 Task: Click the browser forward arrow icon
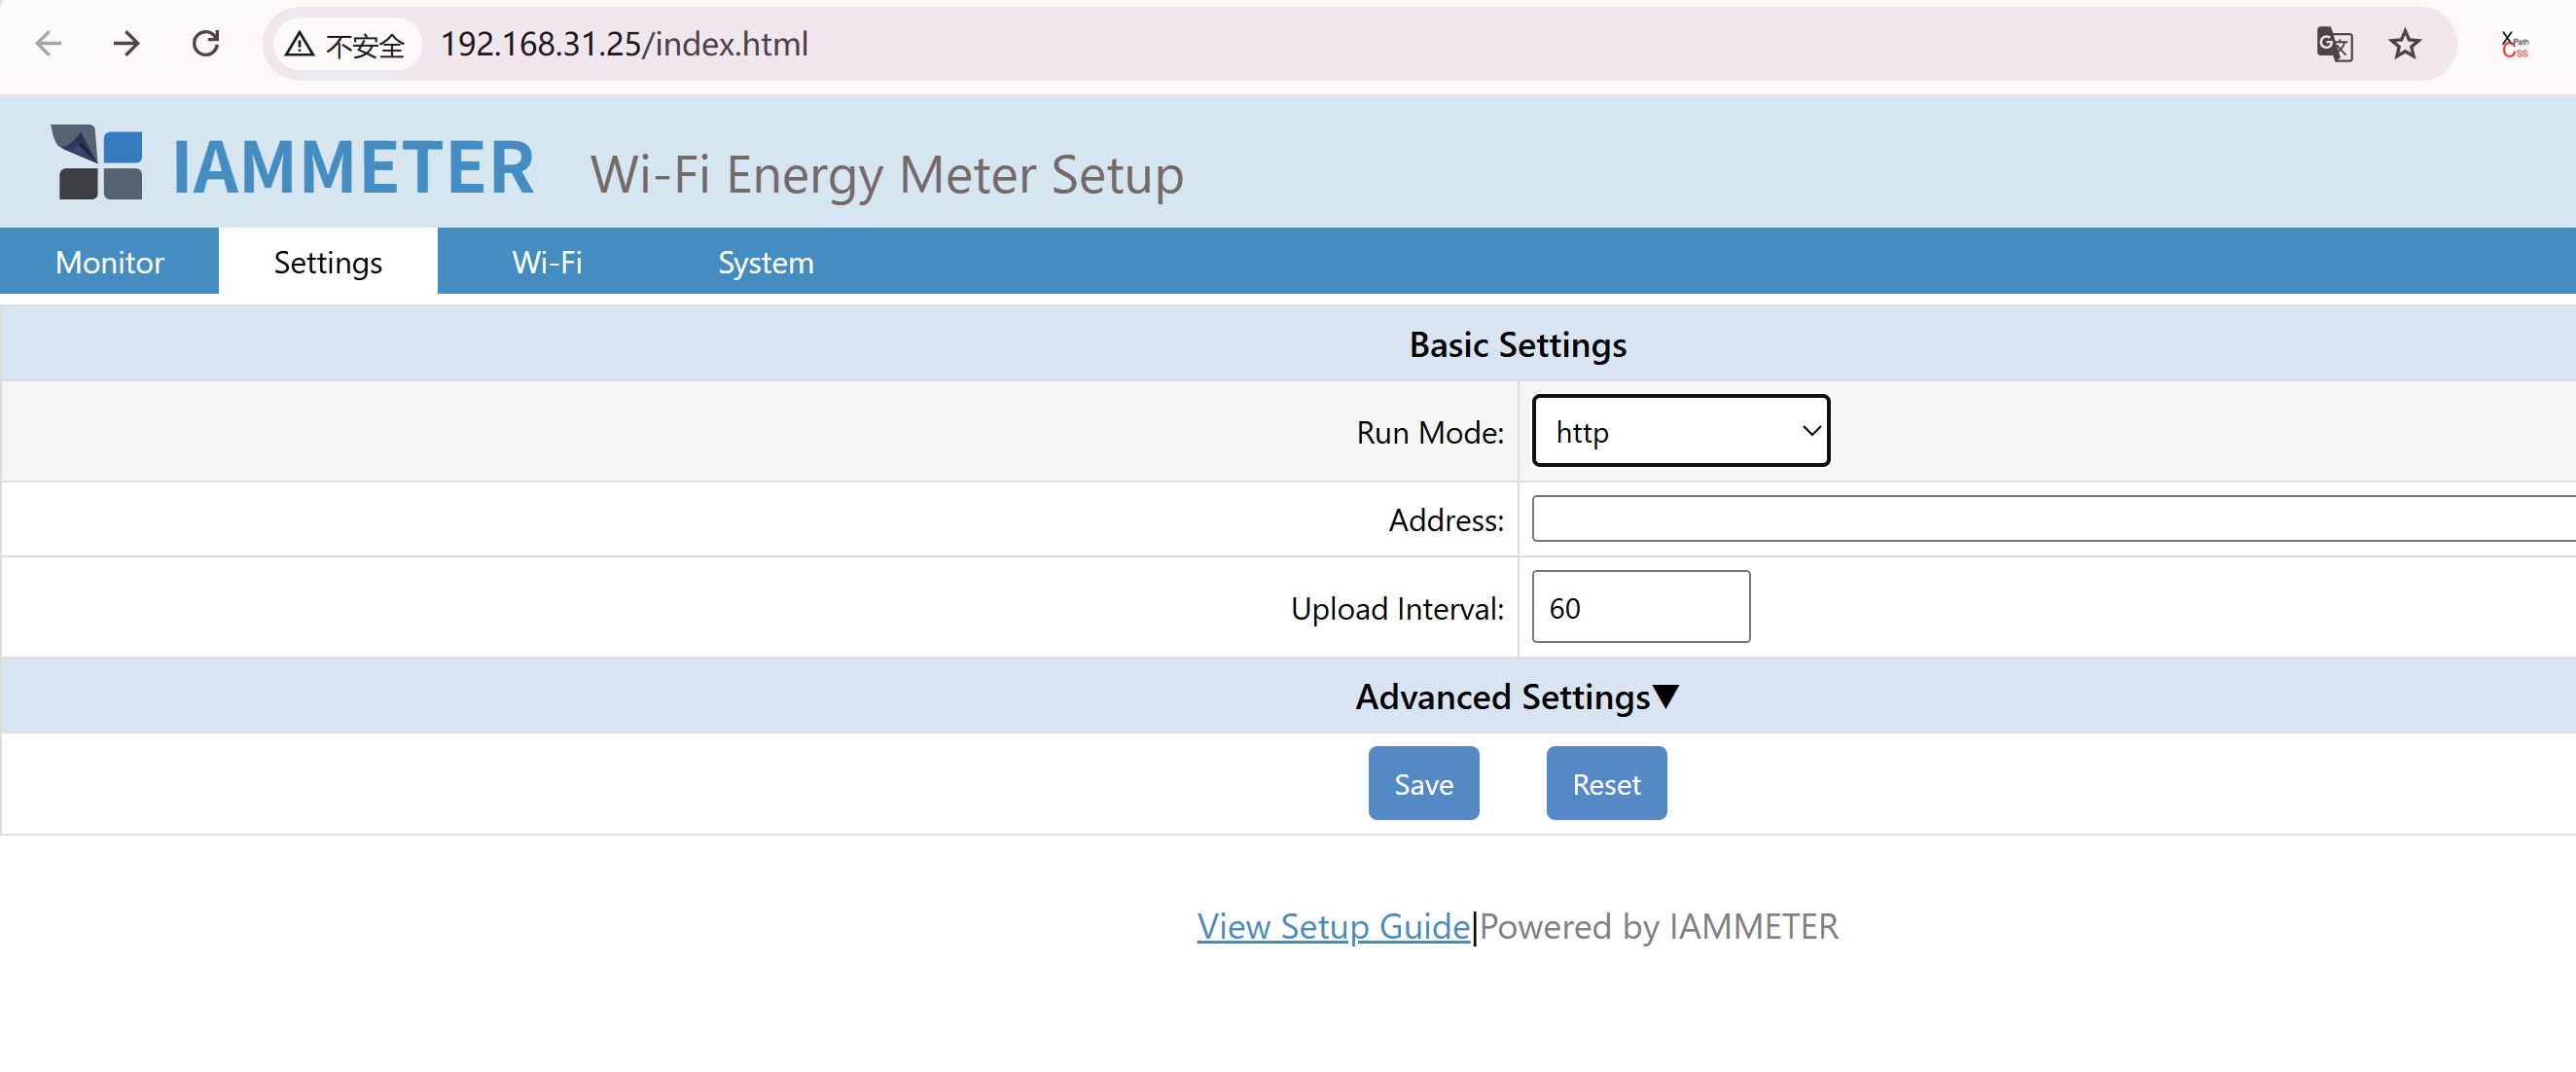point(127,44)
